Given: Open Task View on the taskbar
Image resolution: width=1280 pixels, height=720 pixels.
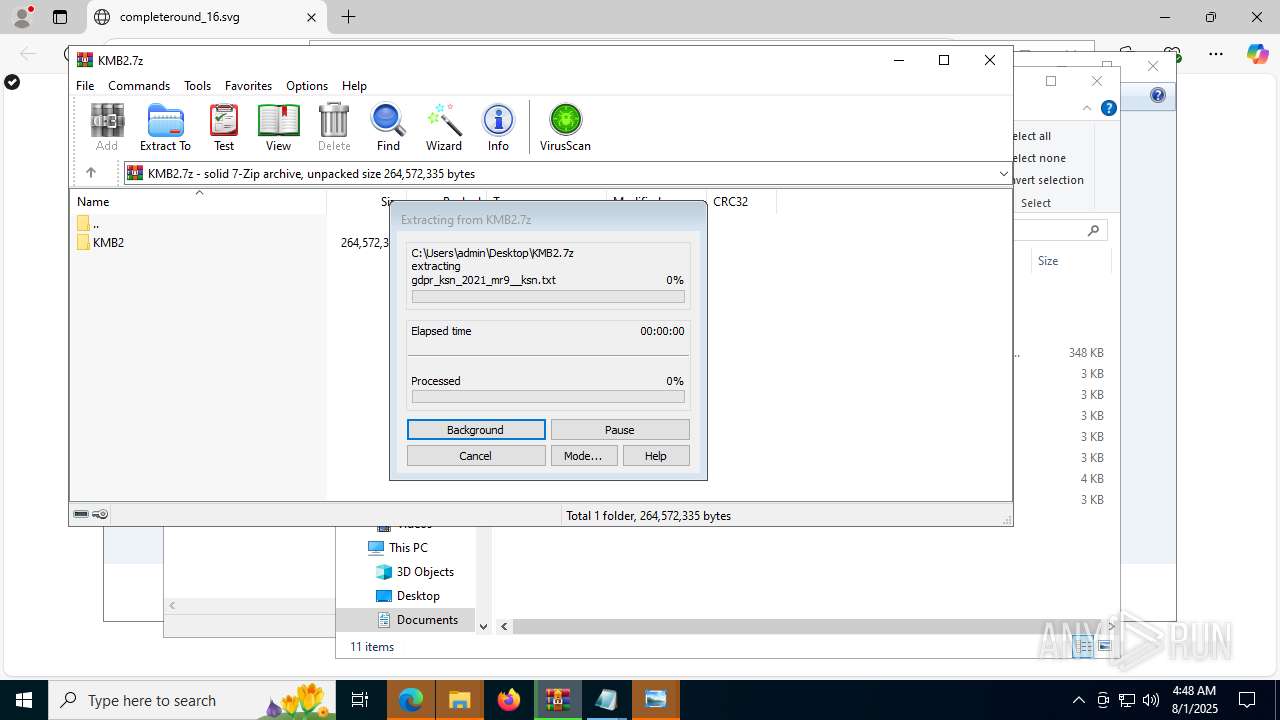Looking at the screenshot, I should click(360, 700).
